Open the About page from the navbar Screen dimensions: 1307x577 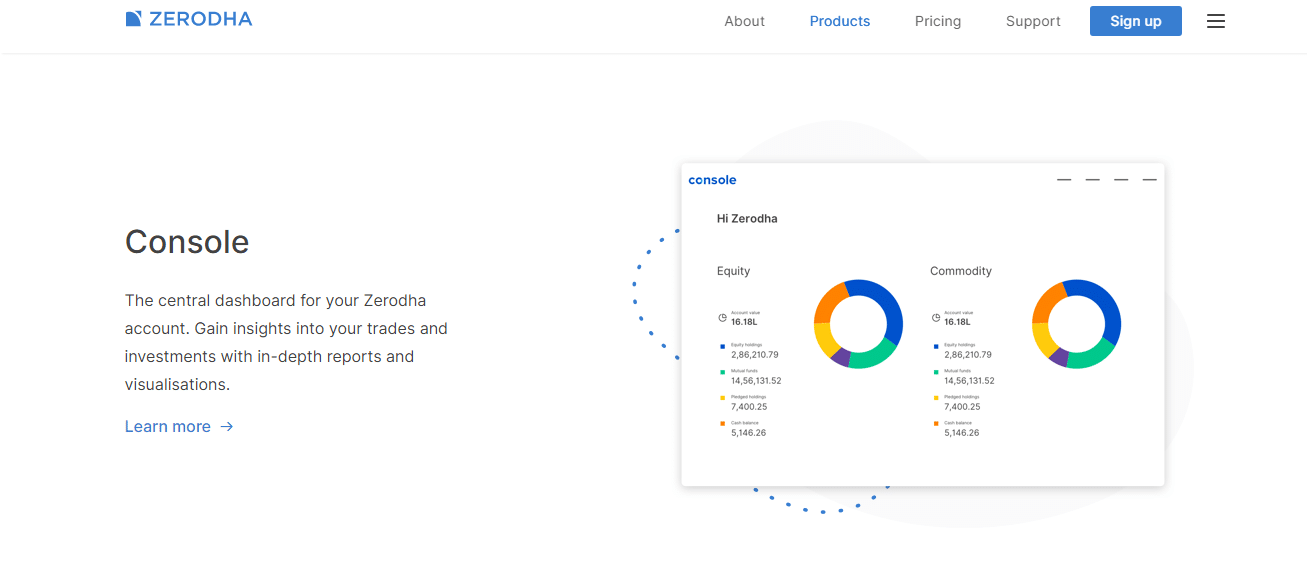click(744, 21)
